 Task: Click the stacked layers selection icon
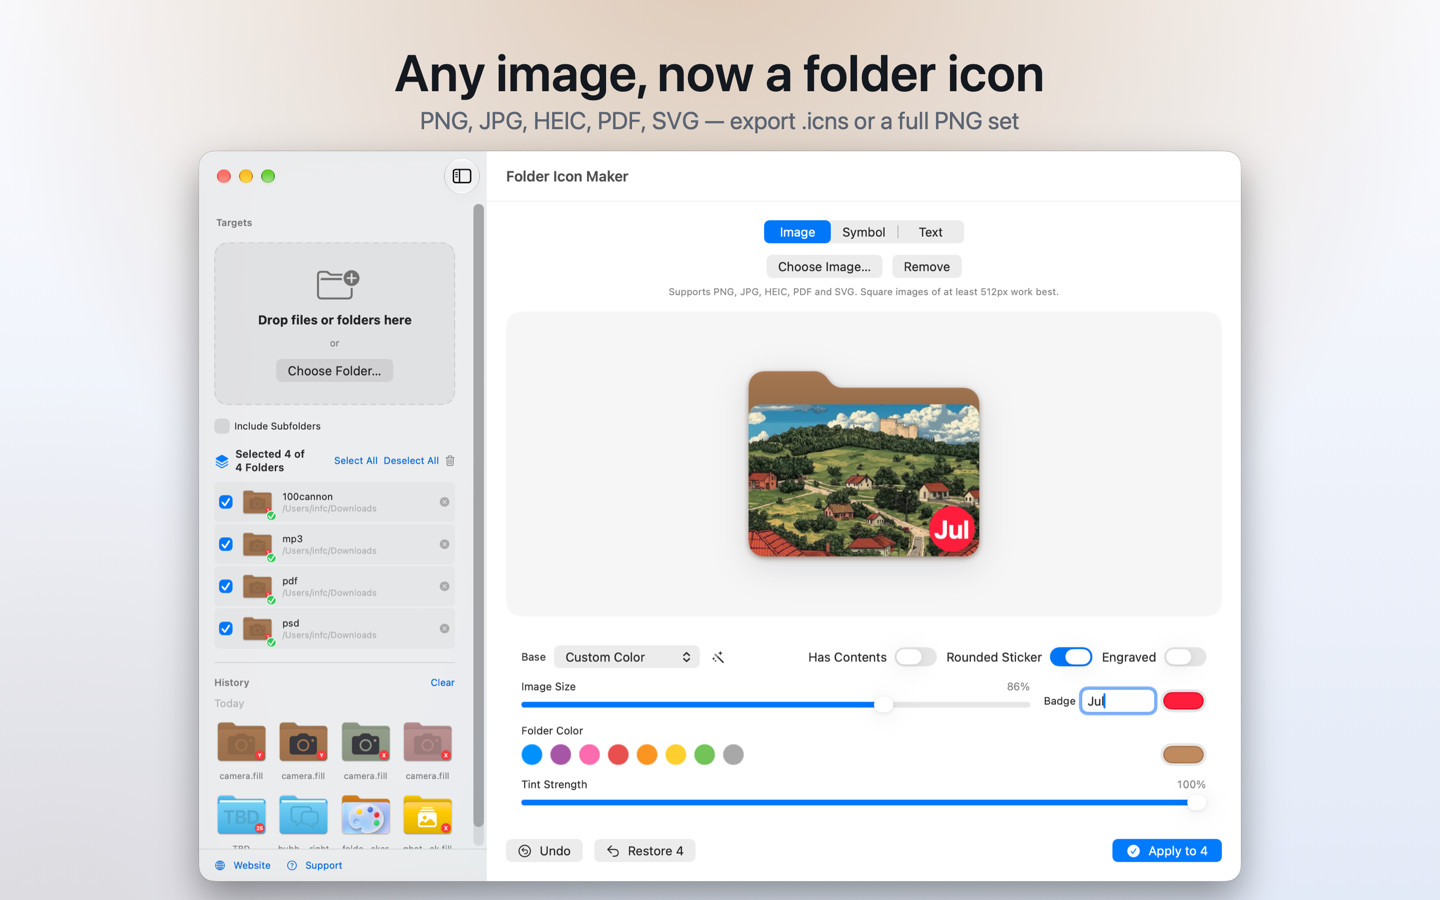(x=222, y=461)
